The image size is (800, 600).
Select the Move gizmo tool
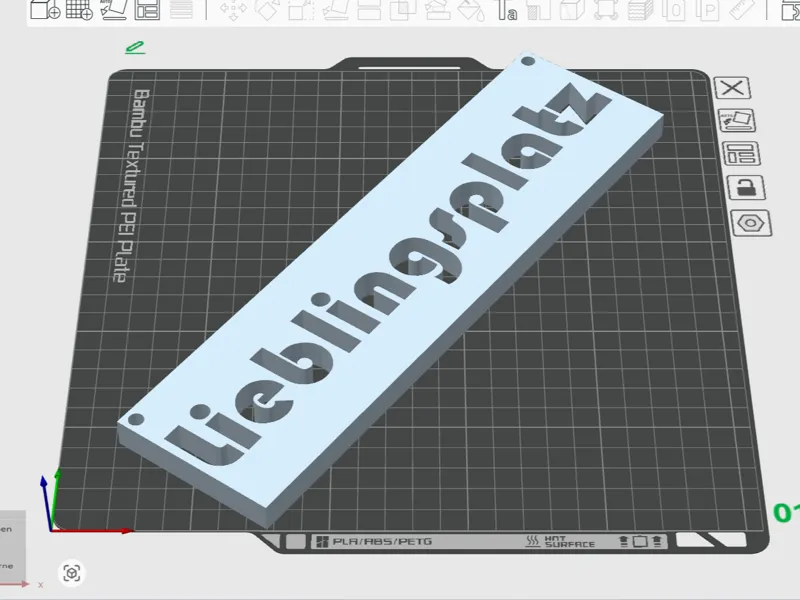233,10
